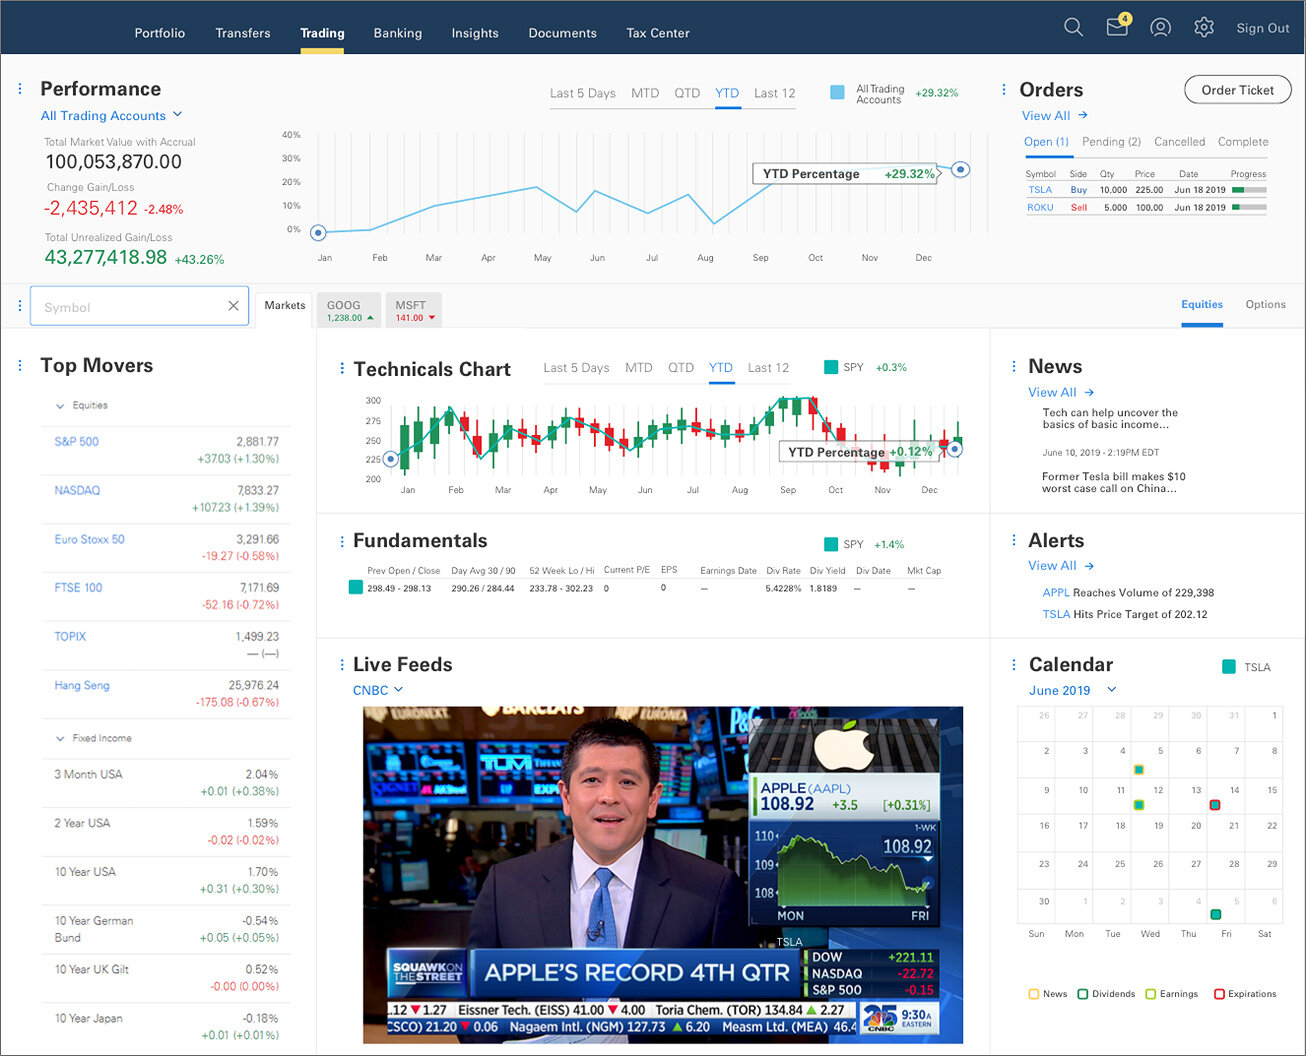Select the MSFT ticker tab

coord(413,310)
